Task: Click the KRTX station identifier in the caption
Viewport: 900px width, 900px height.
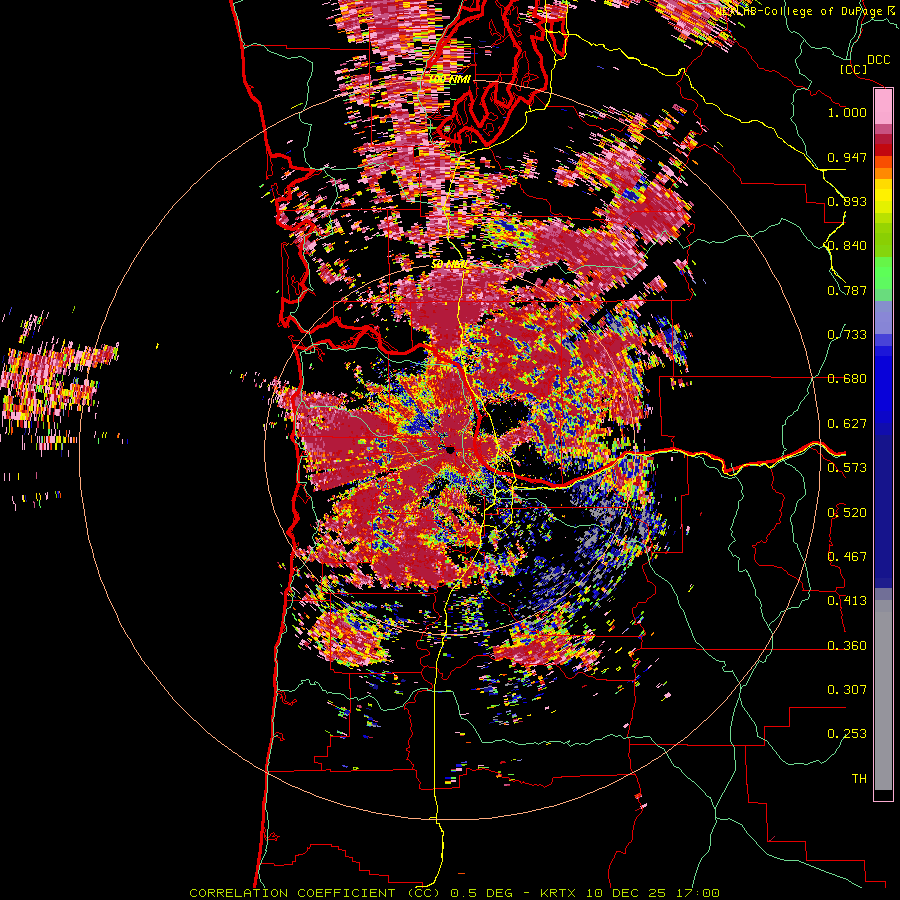Action: [559, 893]
